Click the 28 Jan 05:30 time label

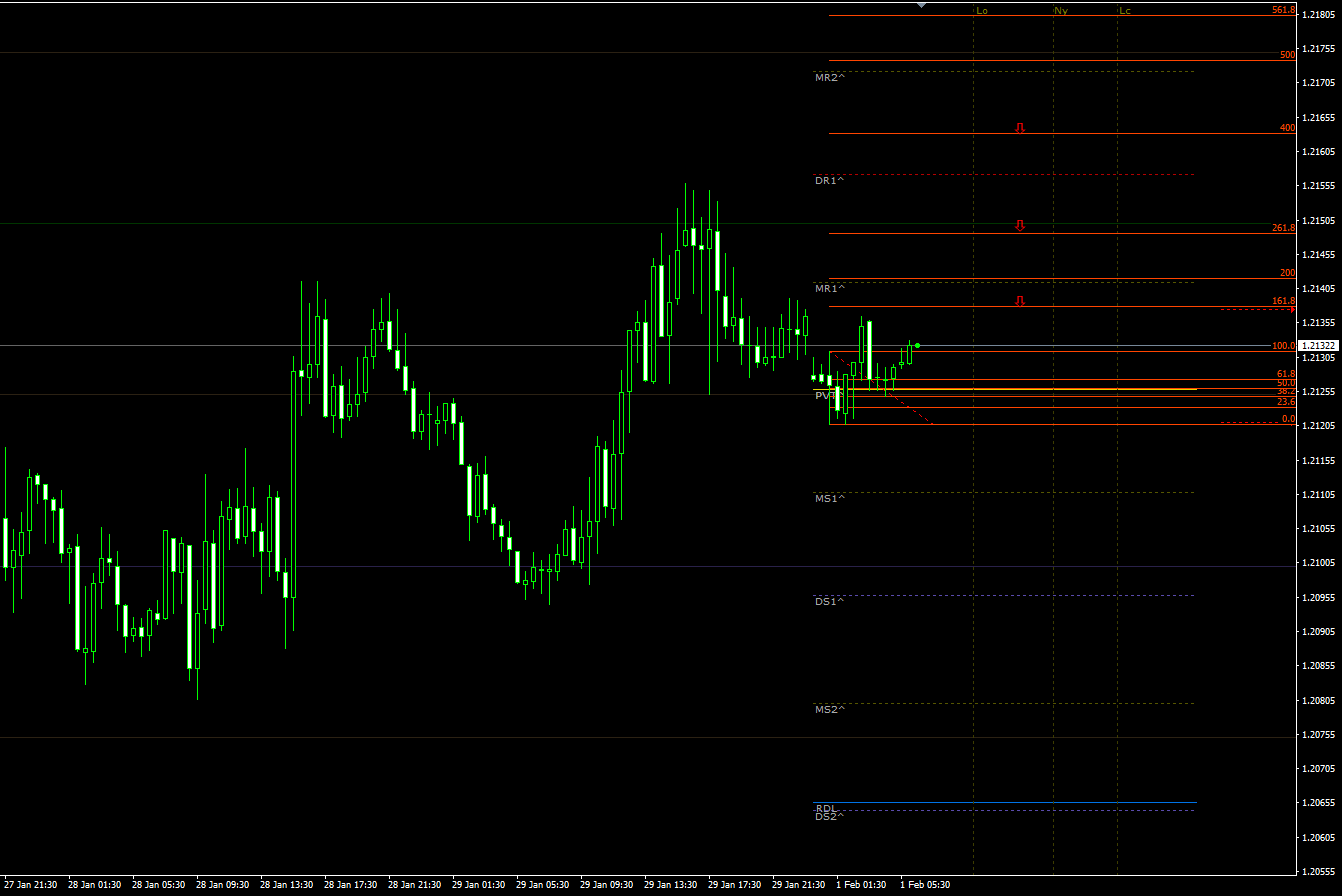tap(159, 885)
